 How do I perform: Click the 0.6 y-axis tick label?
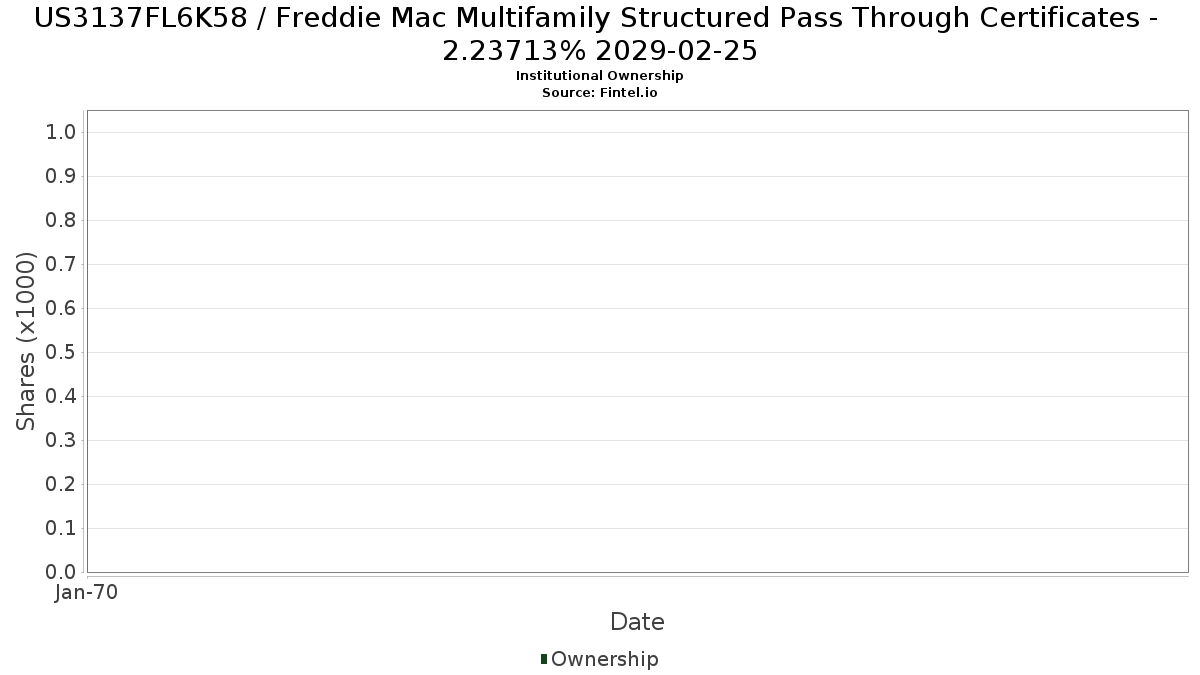[62, 309]
